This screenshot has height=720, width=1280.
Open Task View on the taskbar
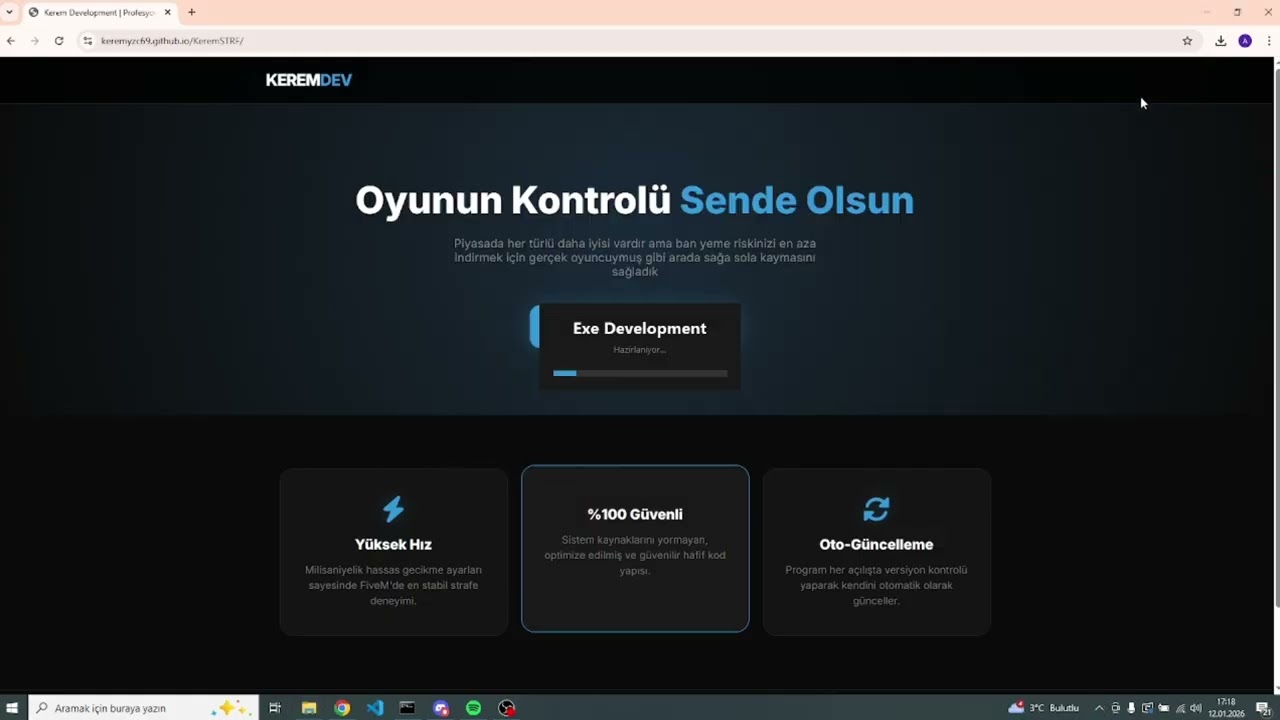point(276,708)
